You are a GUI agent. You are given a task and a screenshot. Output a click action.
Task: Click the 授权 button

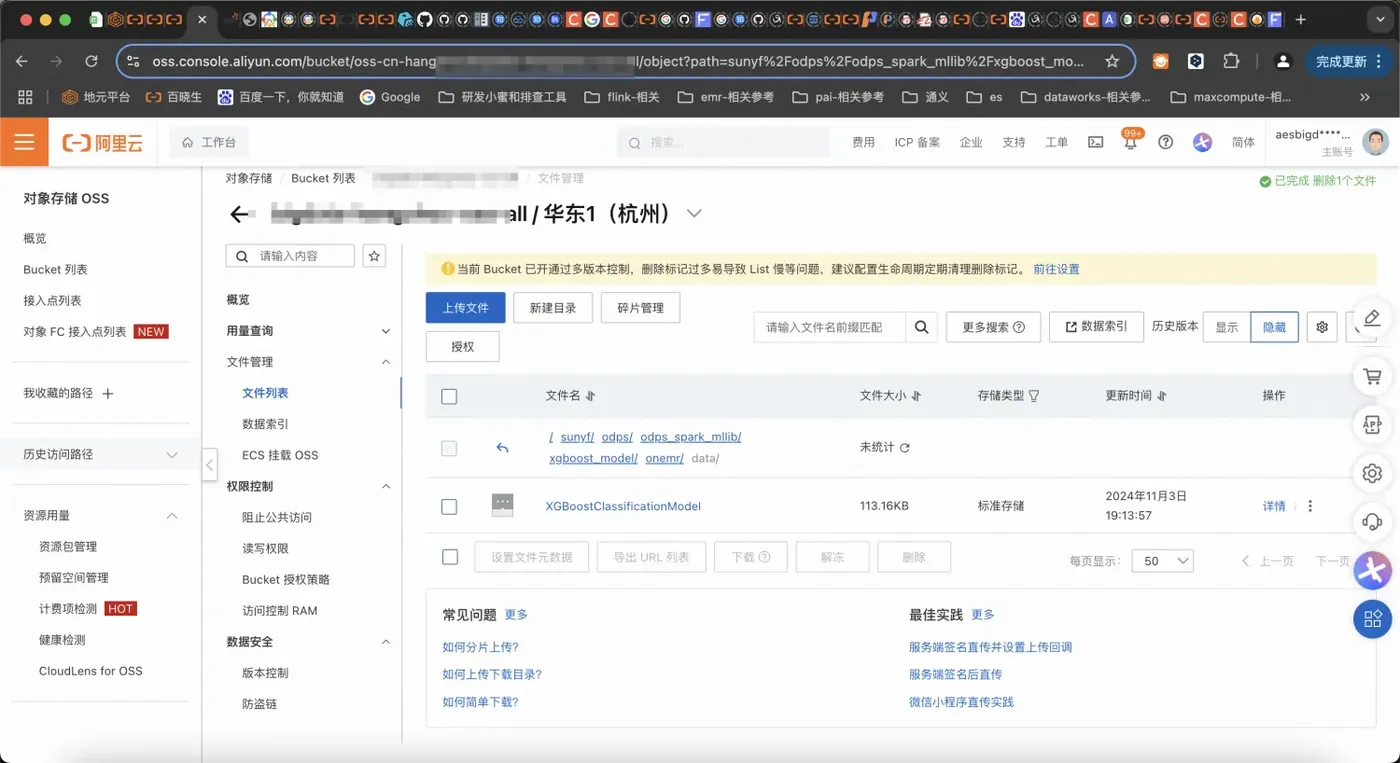click(462, 346)
